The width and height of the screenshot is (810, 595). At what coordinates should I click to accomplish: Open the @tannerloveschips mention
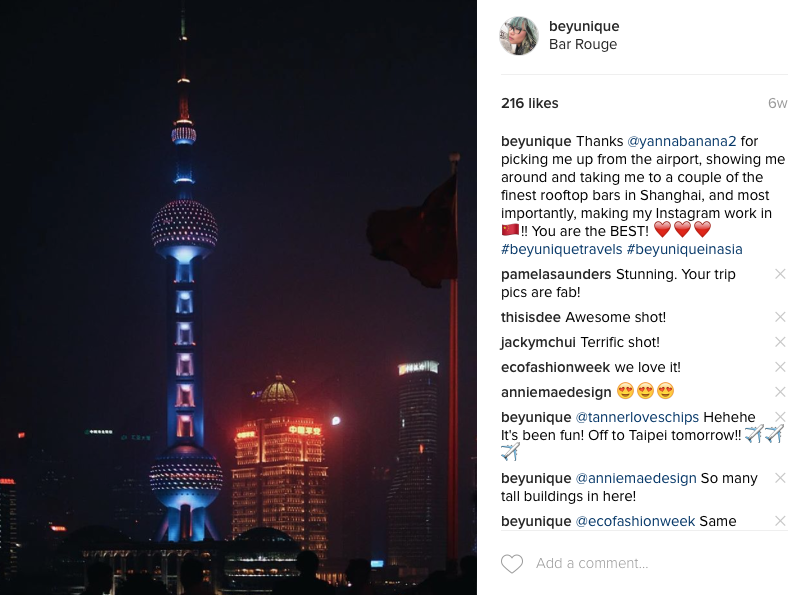coord(637,417)
